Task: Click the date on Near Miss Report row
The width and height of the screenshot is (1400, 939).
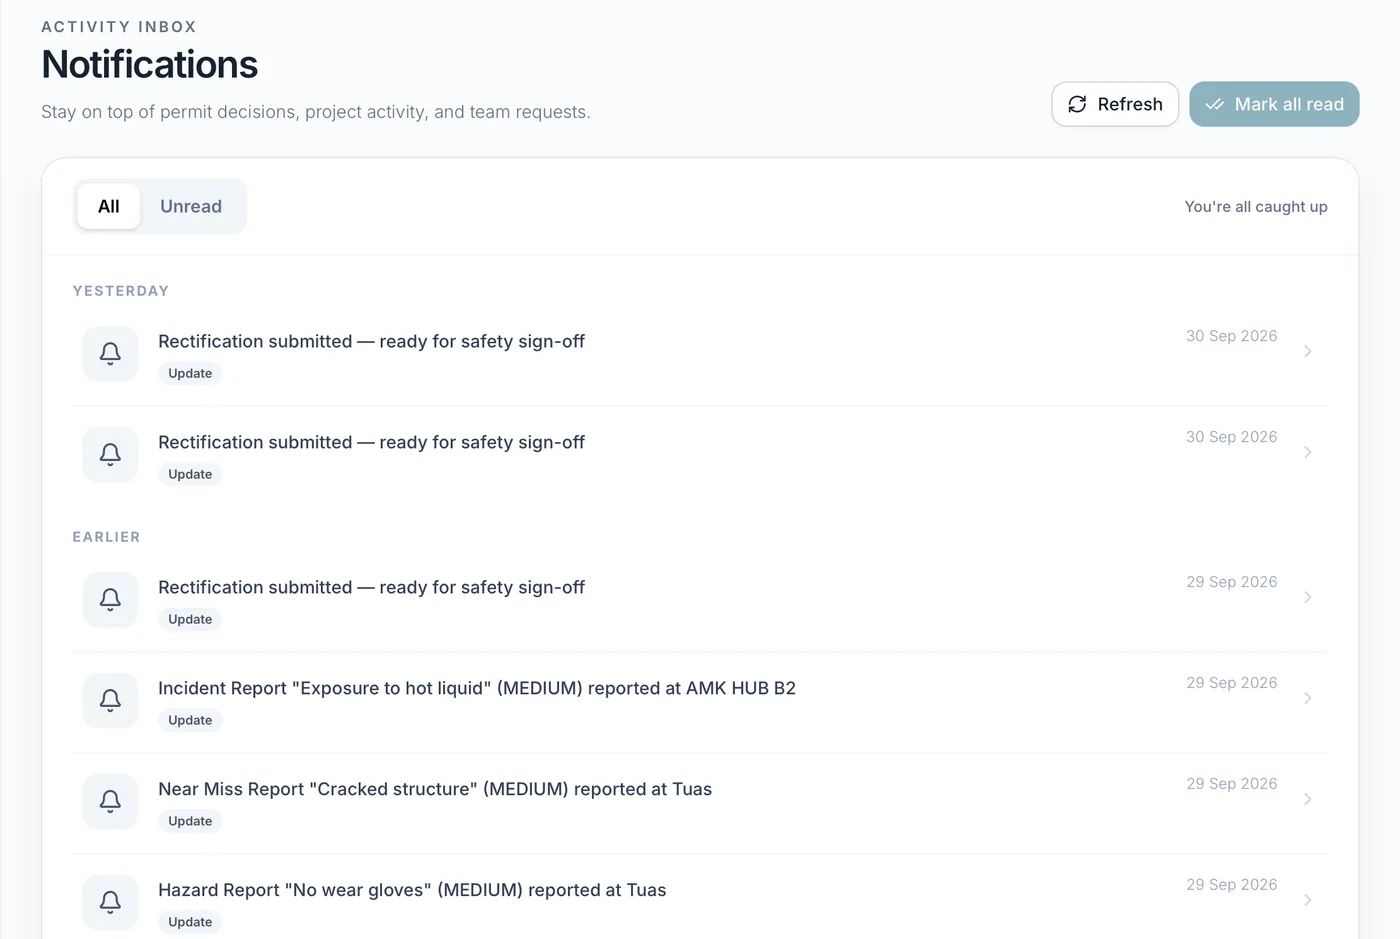Action: pyautogui.click(x=1232, y=783)
